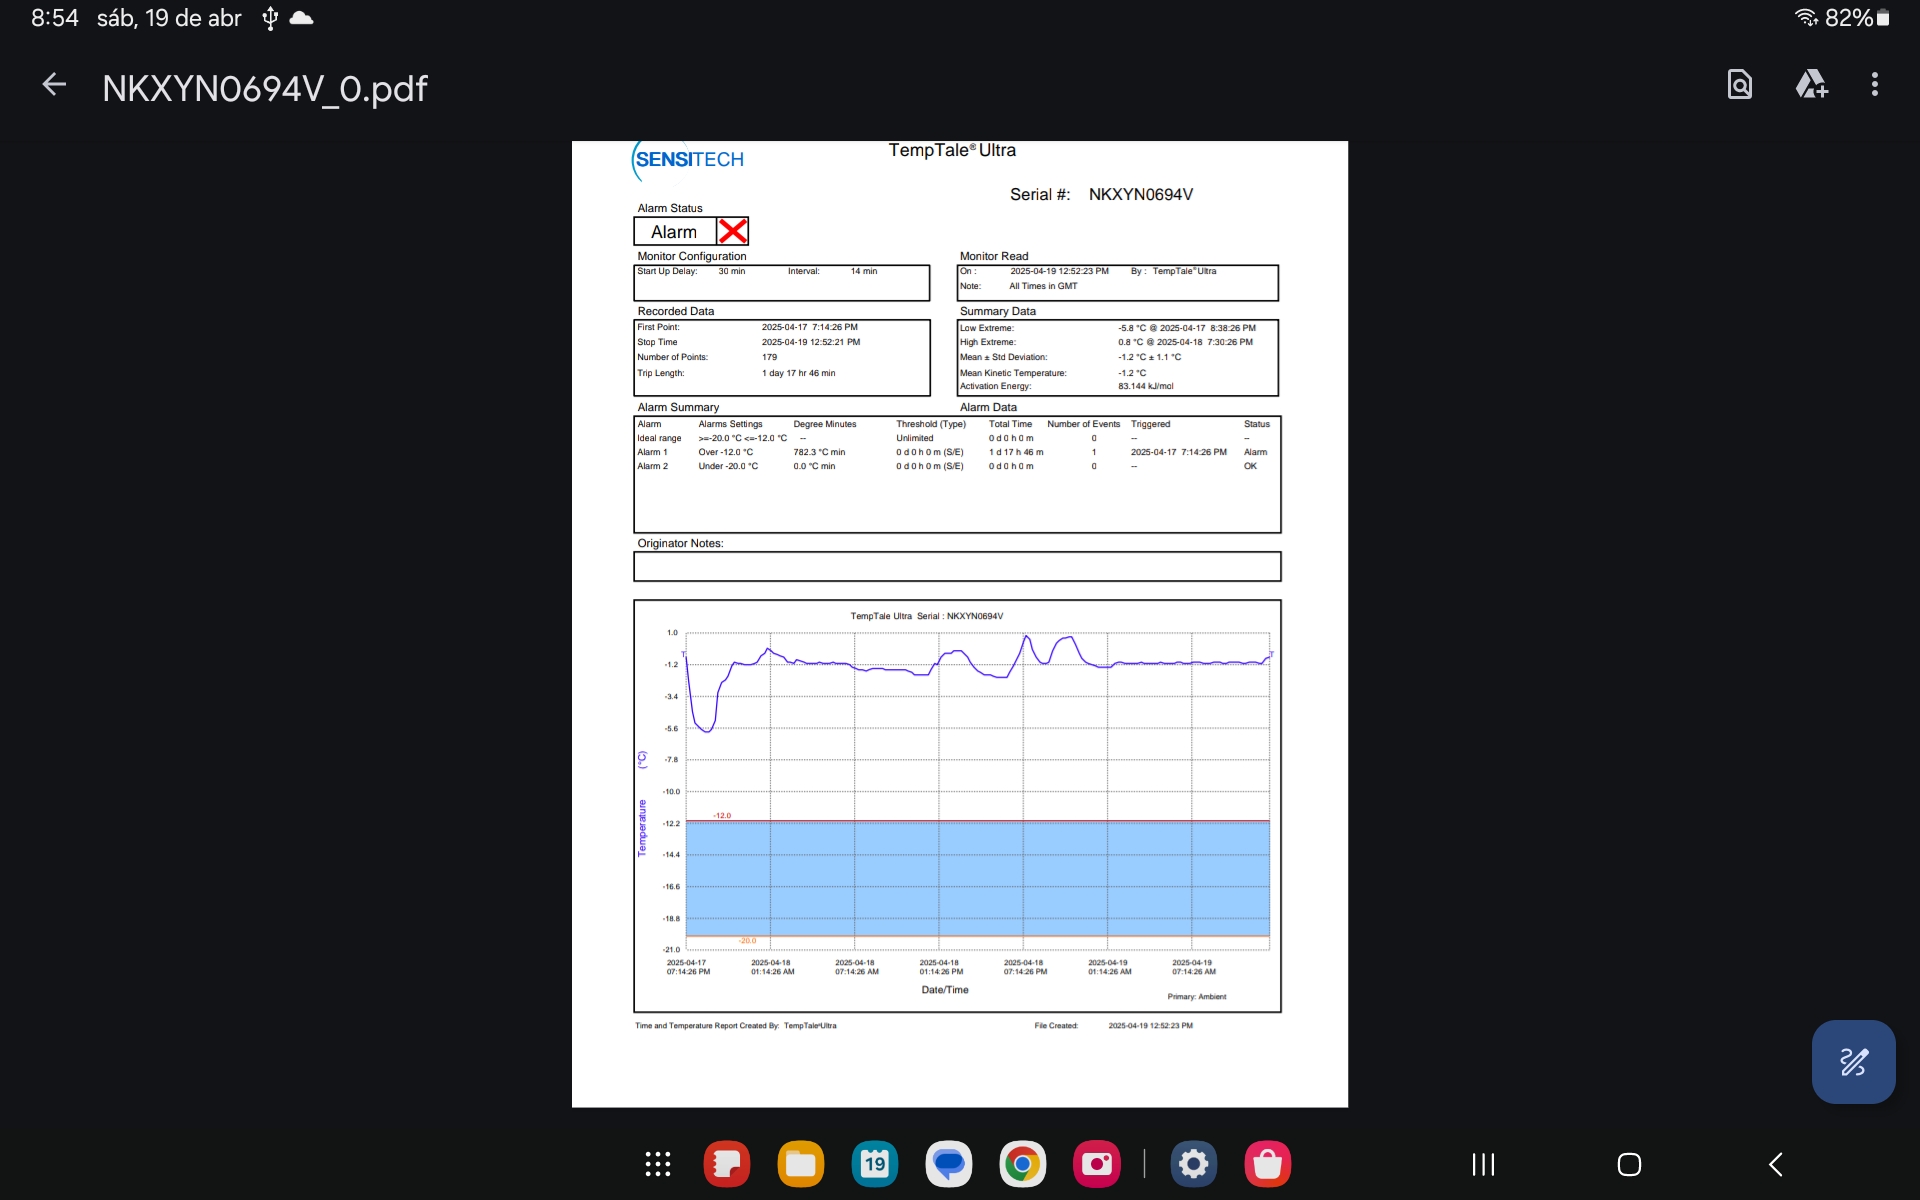Open the Calendar app showing 19
Screen dimensions: 1920x1200
pyautogui.click(x=875, y=1164)
